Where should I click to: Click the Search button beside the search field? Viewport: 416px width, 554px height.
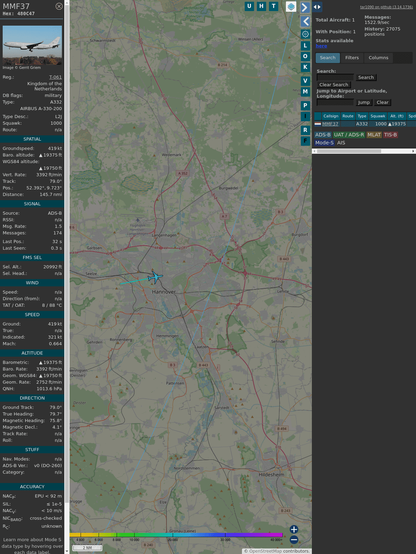point(366,77)
